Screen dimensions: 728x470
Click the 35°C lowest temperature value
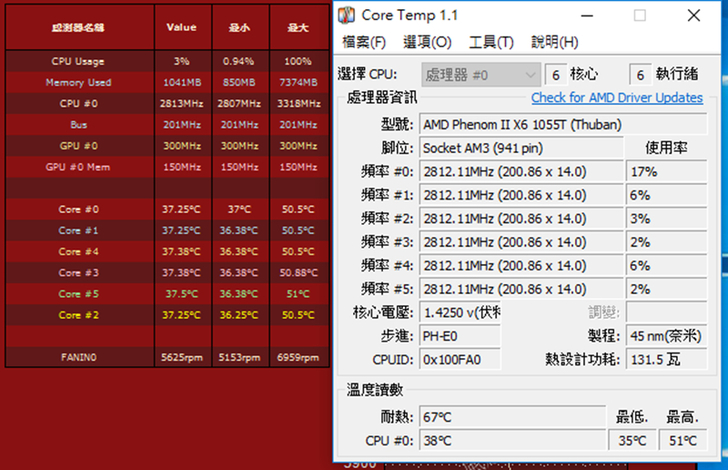pyautogui.click(x=632, y=441)
